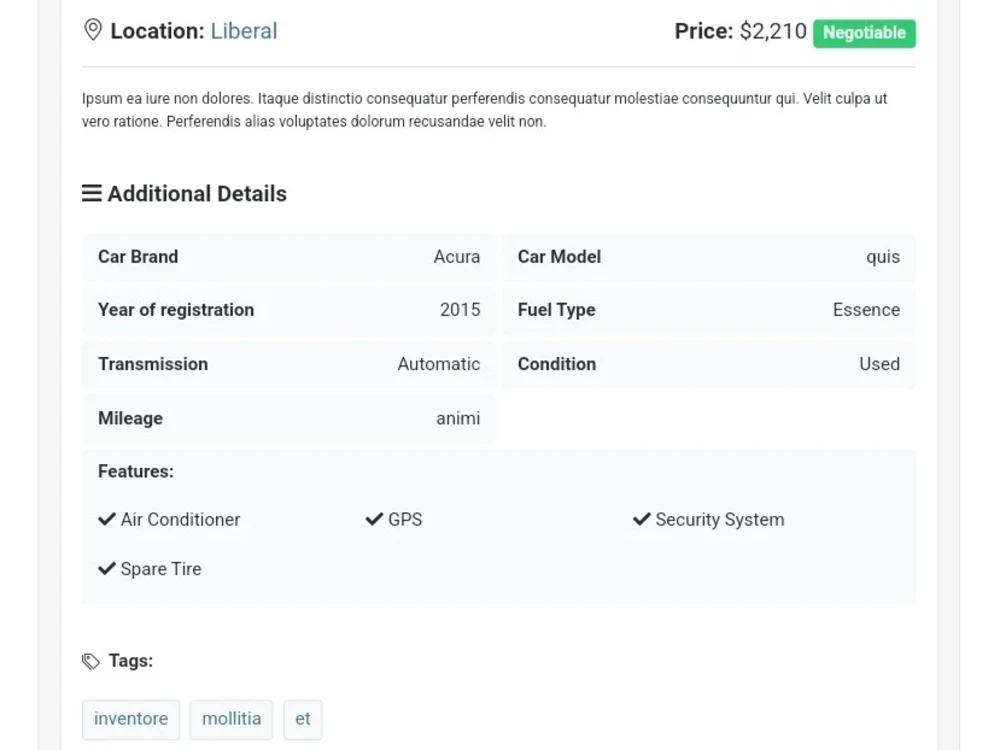Click the Spare Tire checkmark icon
The height and width of the screenshot is (750, 1000).
click(x=107, y=568)
